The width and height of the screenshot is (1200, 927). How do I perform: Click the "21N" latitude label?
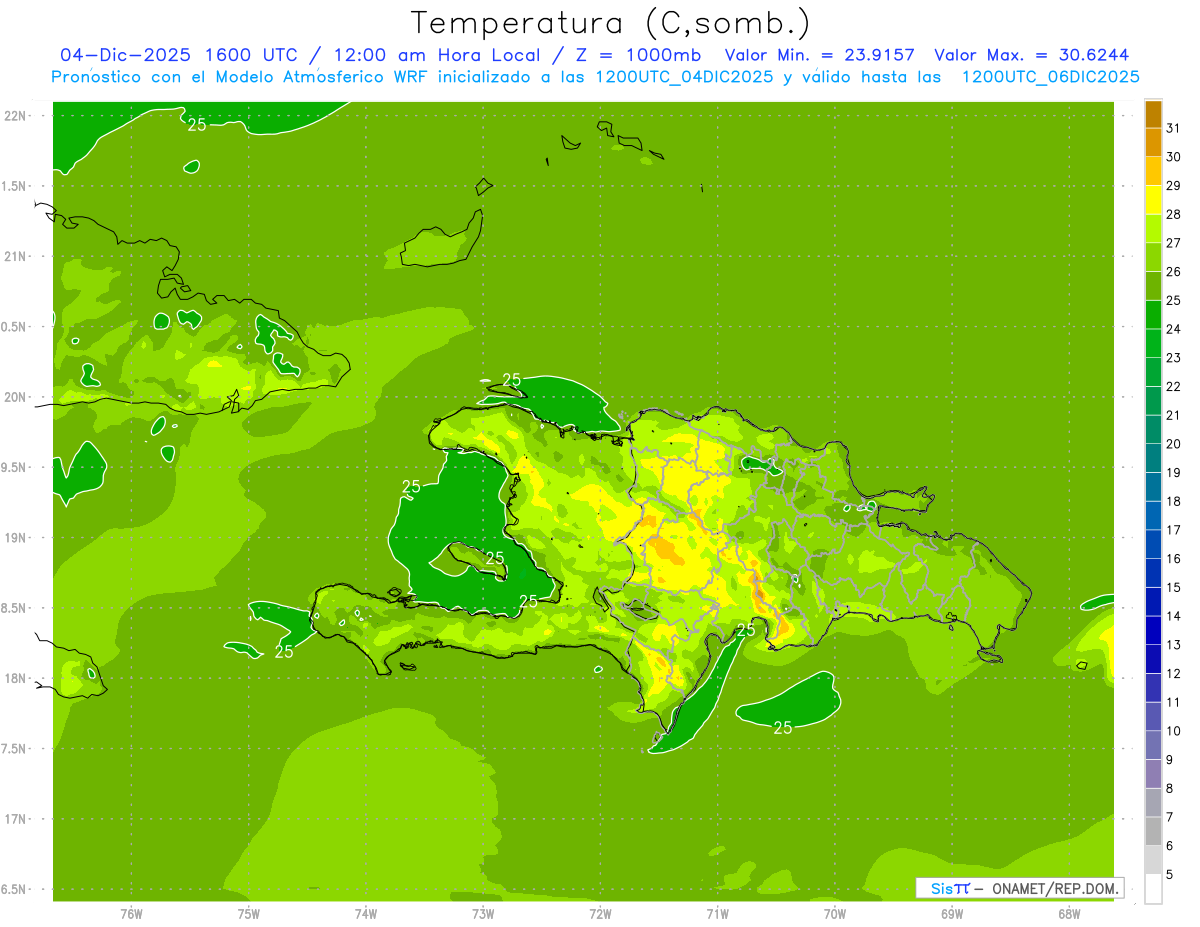pyautogui.click(x=16, y=256)
